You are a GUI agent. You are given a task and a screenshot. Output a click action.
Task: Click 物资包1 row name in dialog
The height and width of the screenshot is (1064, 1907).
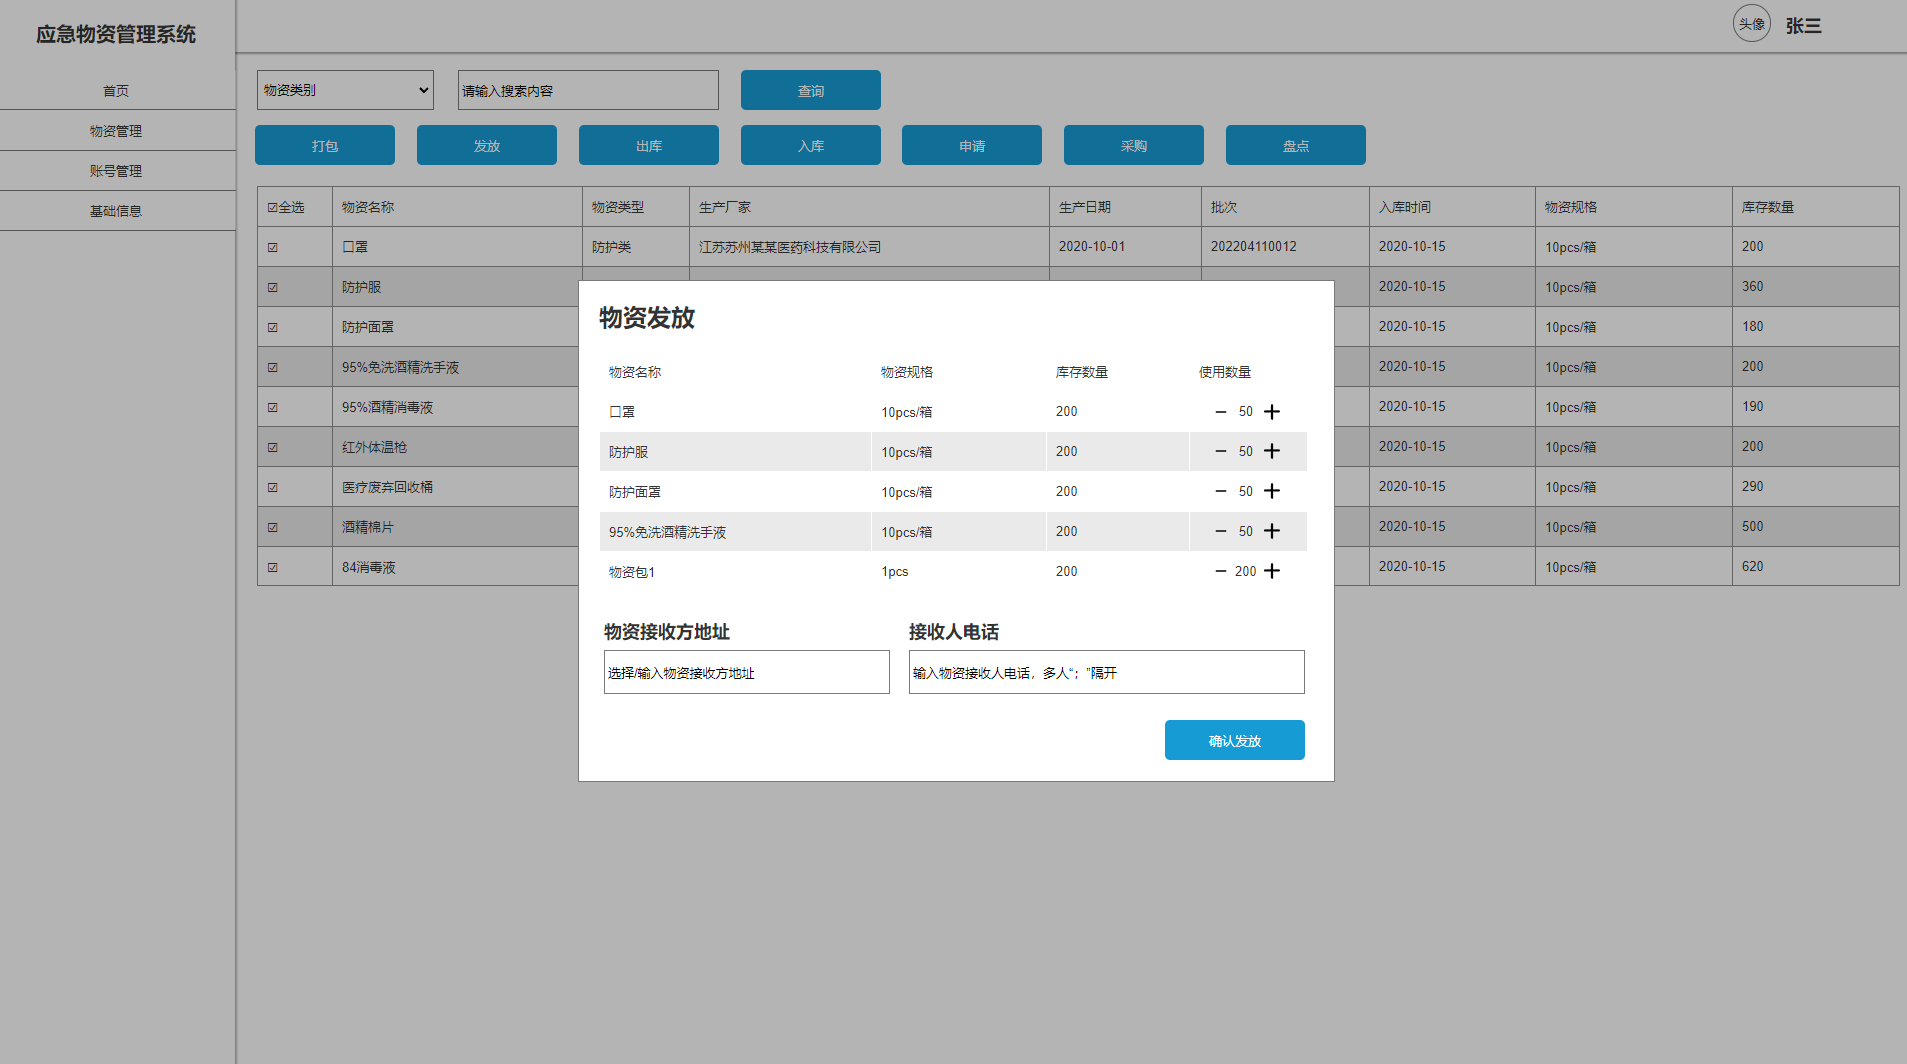(x=632, y=572)
